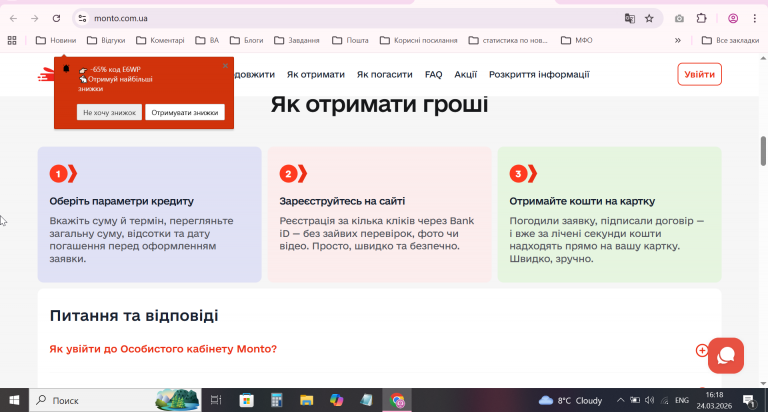Open the 8°C Cloudy weather widget
This screenshot has height=412, width=768.
point(571,400)
